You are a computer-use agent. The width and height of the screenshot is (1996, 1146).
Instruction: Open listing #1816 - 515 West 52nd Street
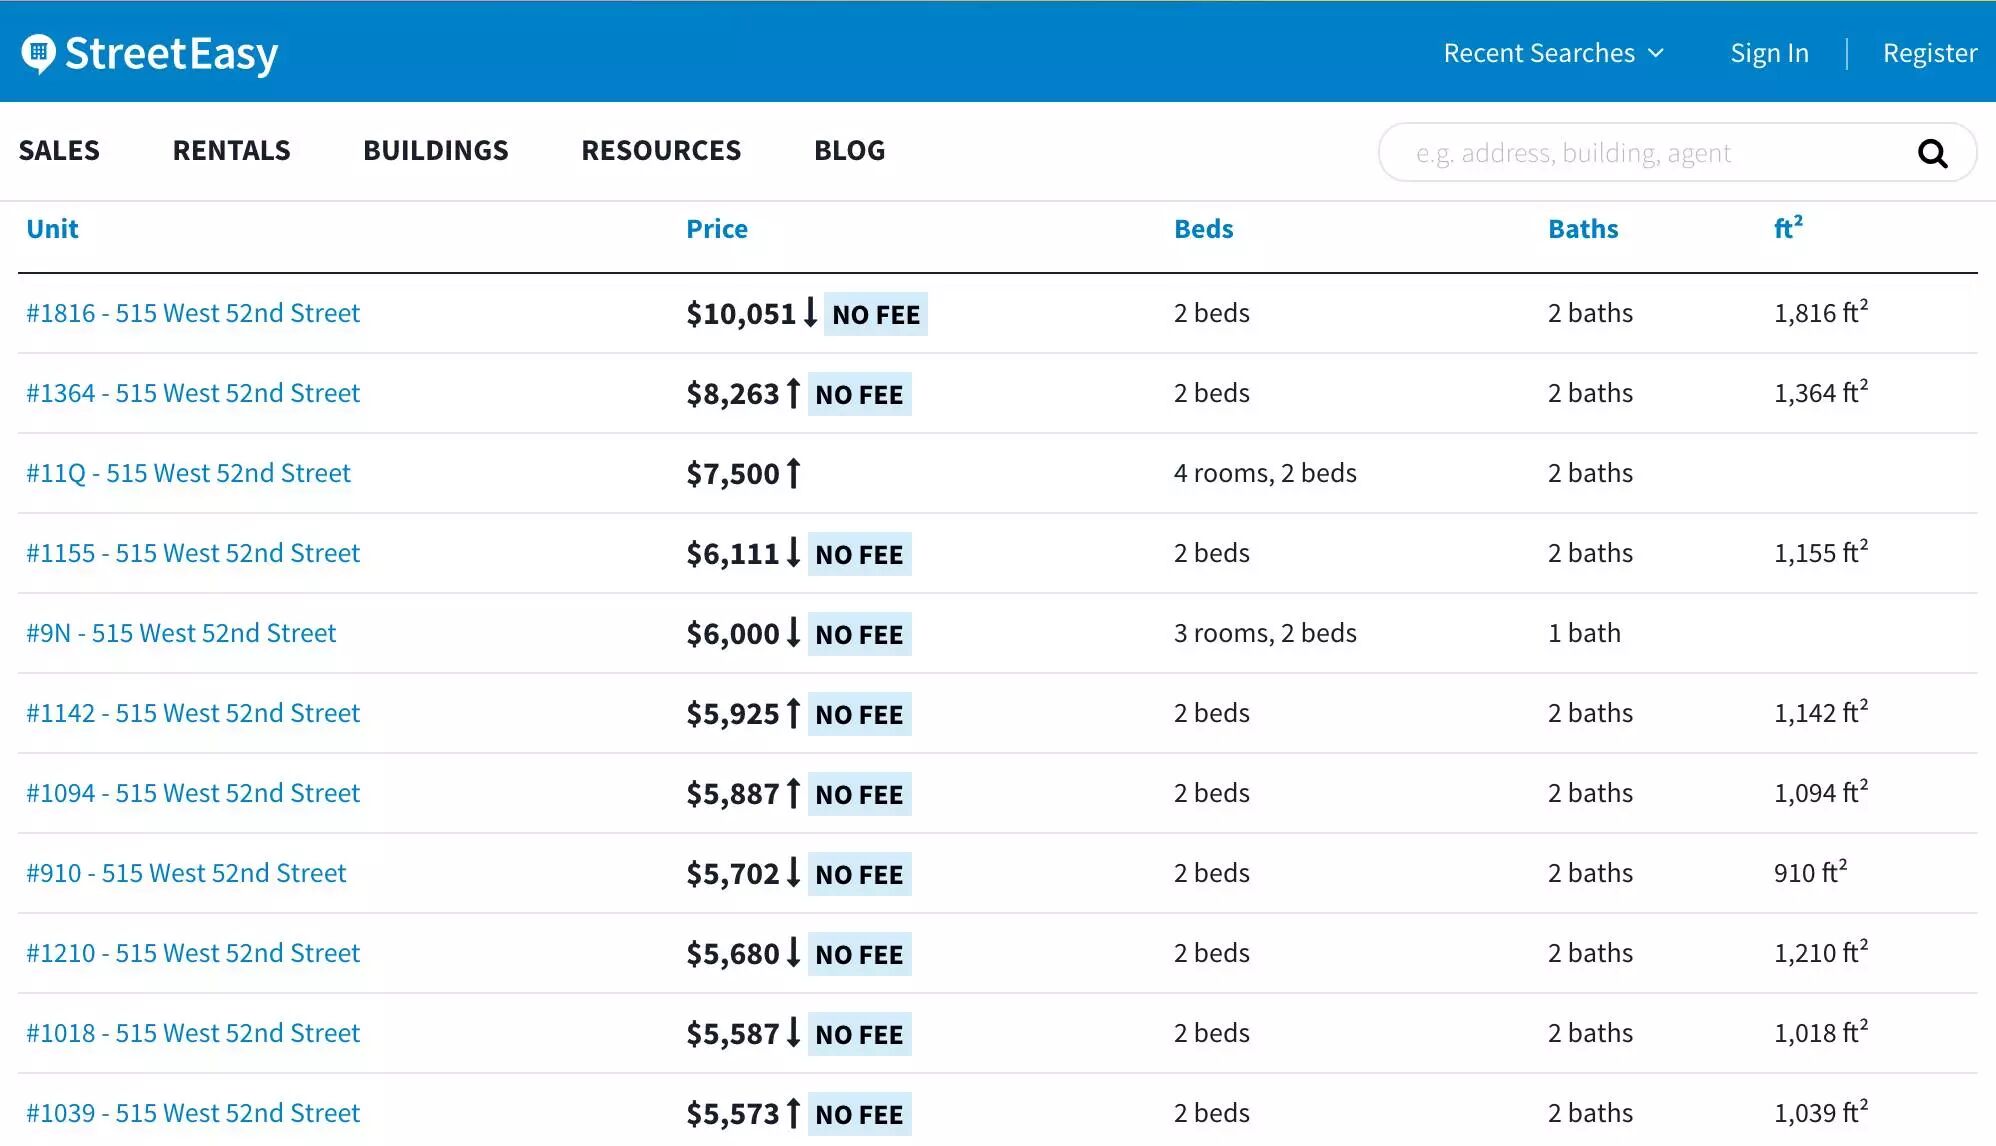tap(193, 313)
